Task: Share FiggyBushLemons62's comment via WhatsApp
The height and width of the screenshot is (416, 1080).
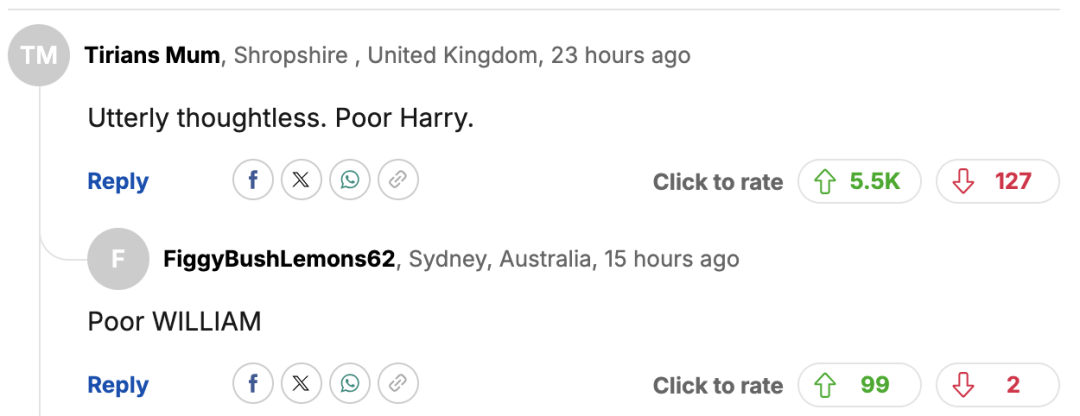Action: coord(350,384)
